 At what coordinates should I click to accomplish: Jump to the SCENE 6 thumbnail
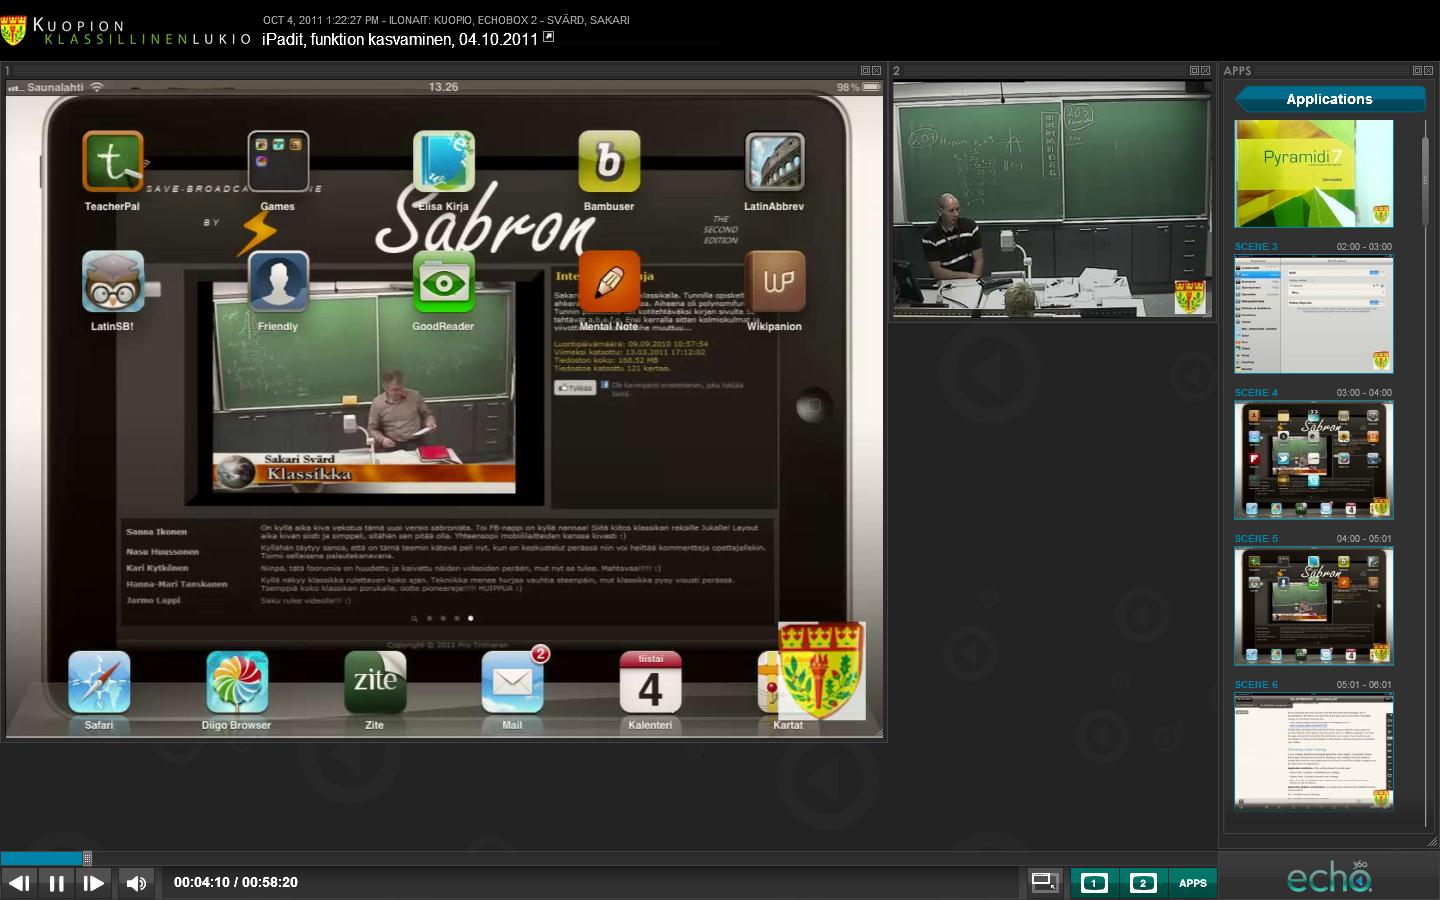click(x=1314, y=752)
